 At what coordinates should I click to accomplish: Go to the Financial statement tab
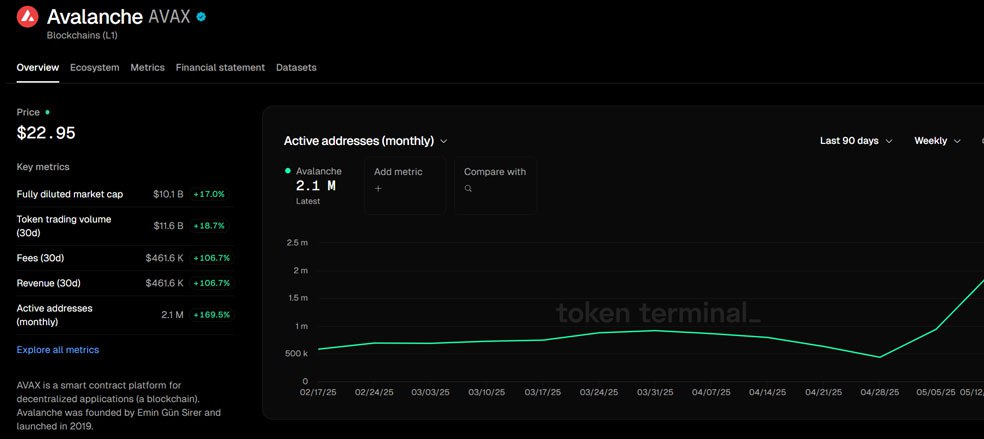(220, 67)
